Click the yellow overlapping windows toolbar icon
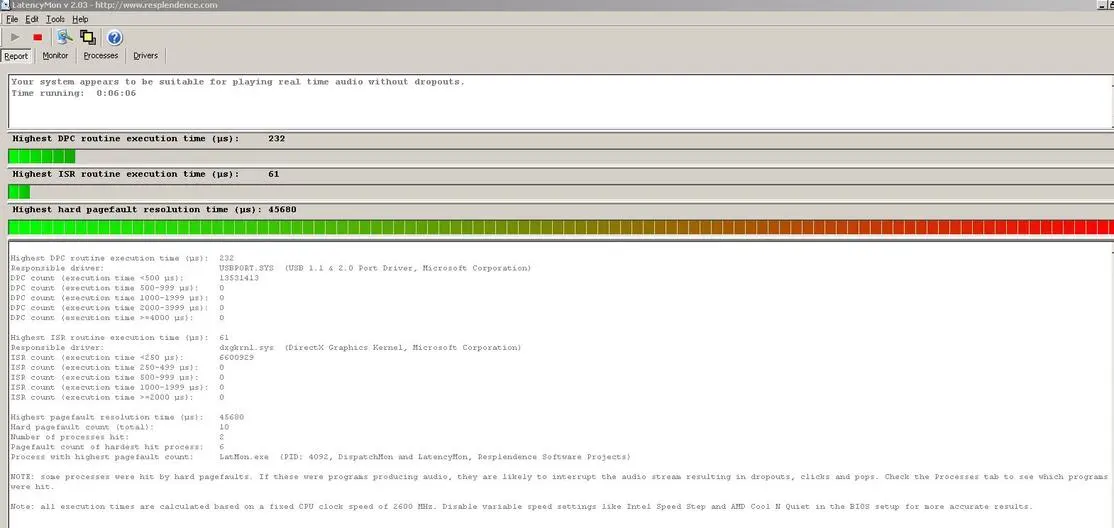 (88, 38)
